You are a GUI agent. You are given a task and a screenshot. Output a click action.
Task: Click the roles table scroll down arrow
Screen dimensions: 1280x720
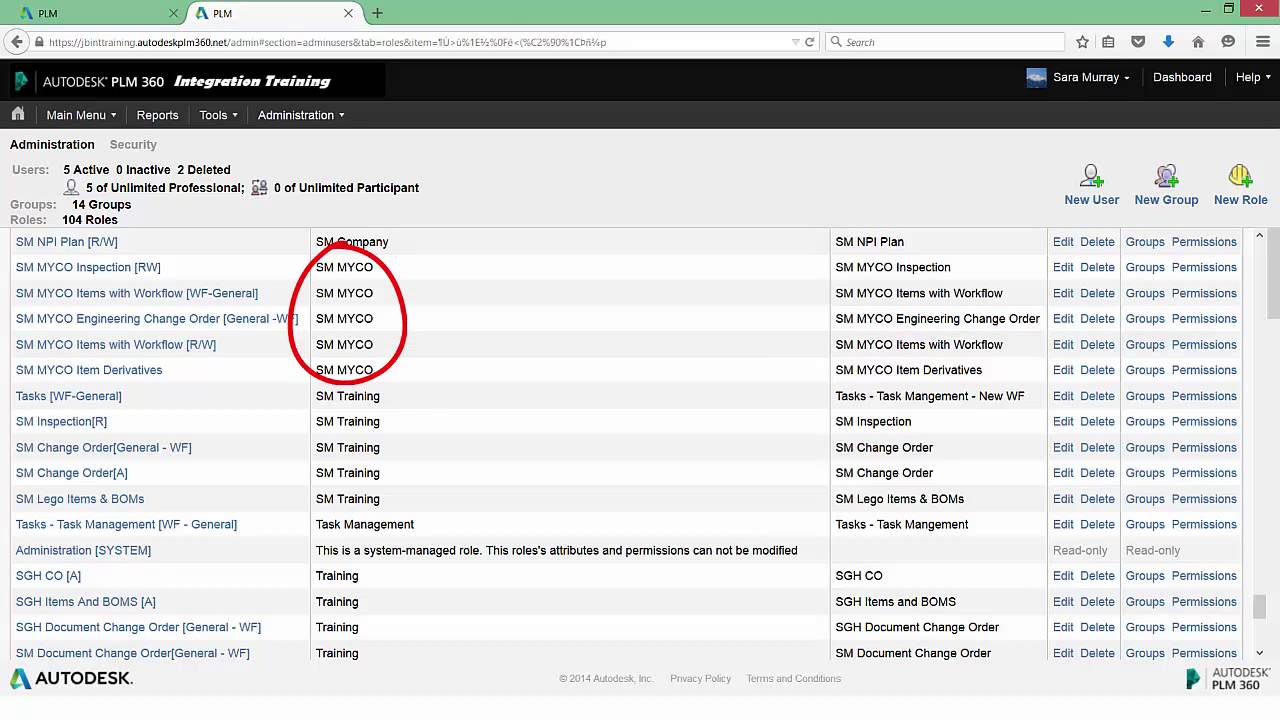click(1259, 652)
